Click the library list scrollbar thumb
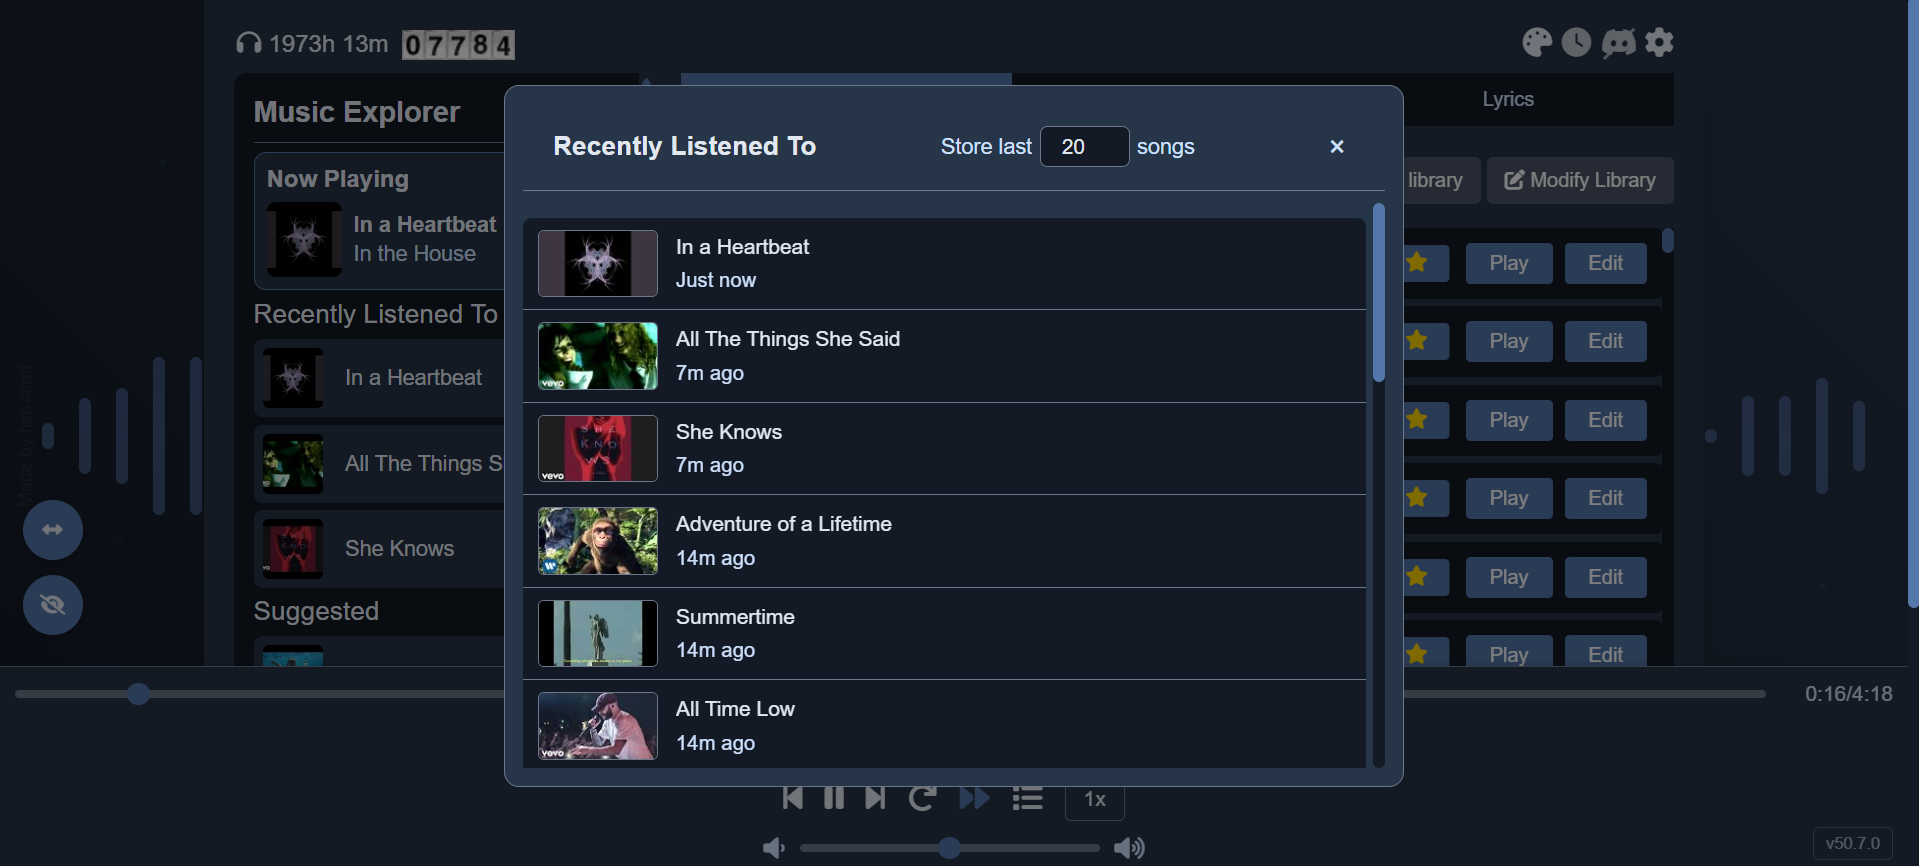Image resolution: width=1919 pixels, height=866 pixels. 1667,241
